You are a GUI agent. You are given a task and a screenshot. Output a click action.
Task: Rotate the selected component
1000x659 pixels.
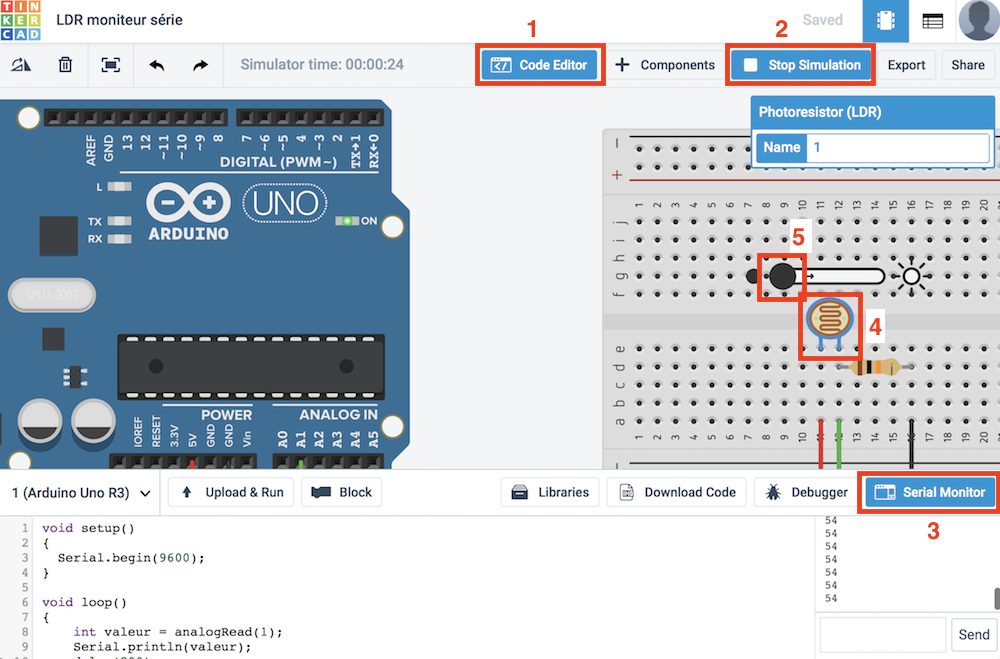click(x=21, y=64)
